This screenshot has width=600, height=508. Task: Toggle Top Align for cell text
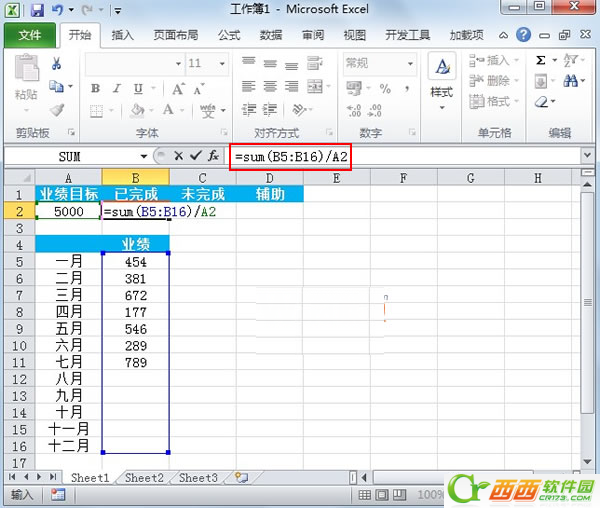click(x=249, y=63)
